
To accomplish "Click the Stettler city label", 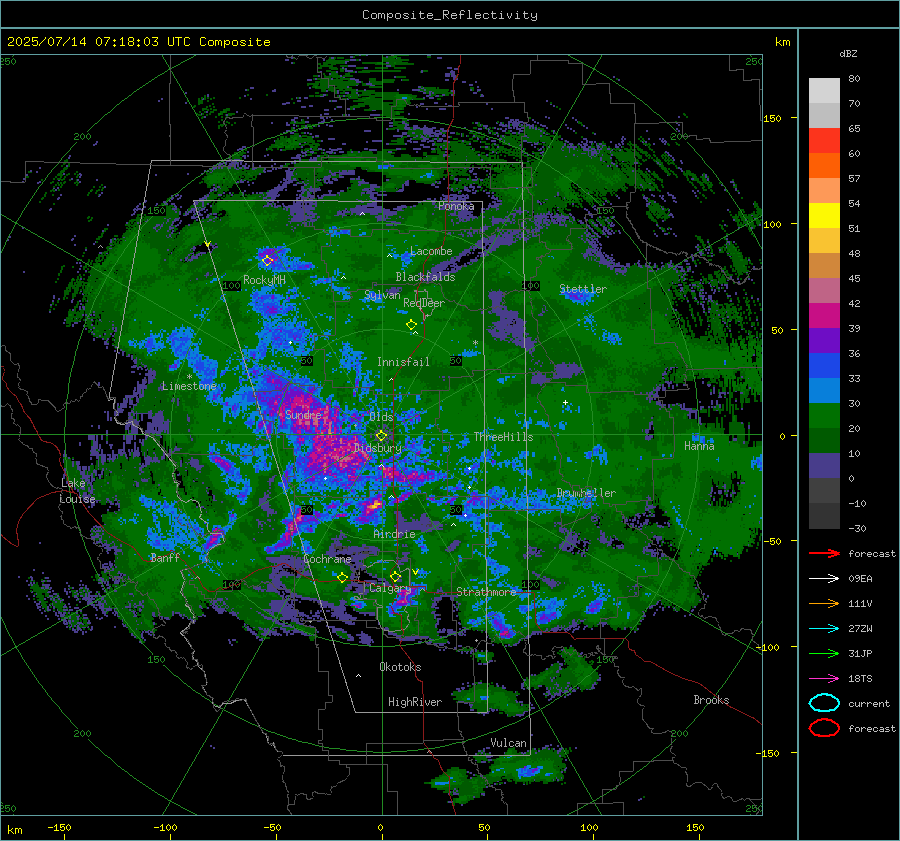I will coord(583,289).
